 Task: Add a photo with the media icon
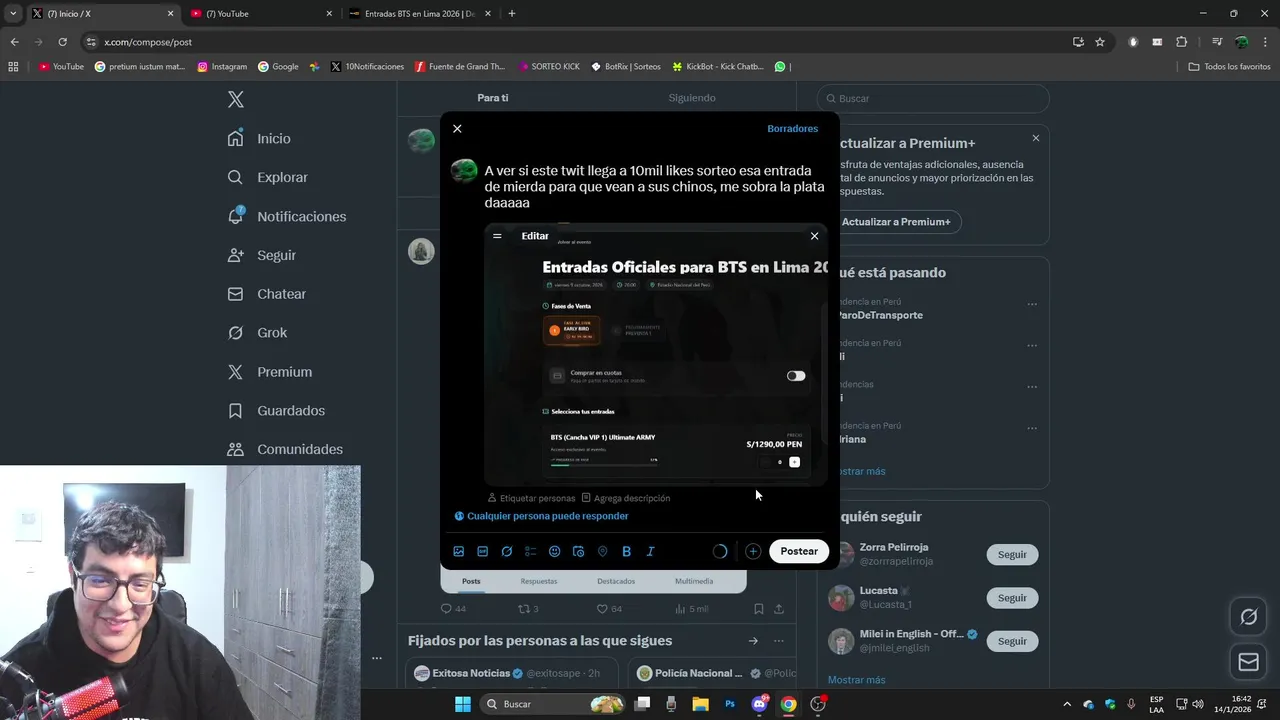(x=459, y=551)
